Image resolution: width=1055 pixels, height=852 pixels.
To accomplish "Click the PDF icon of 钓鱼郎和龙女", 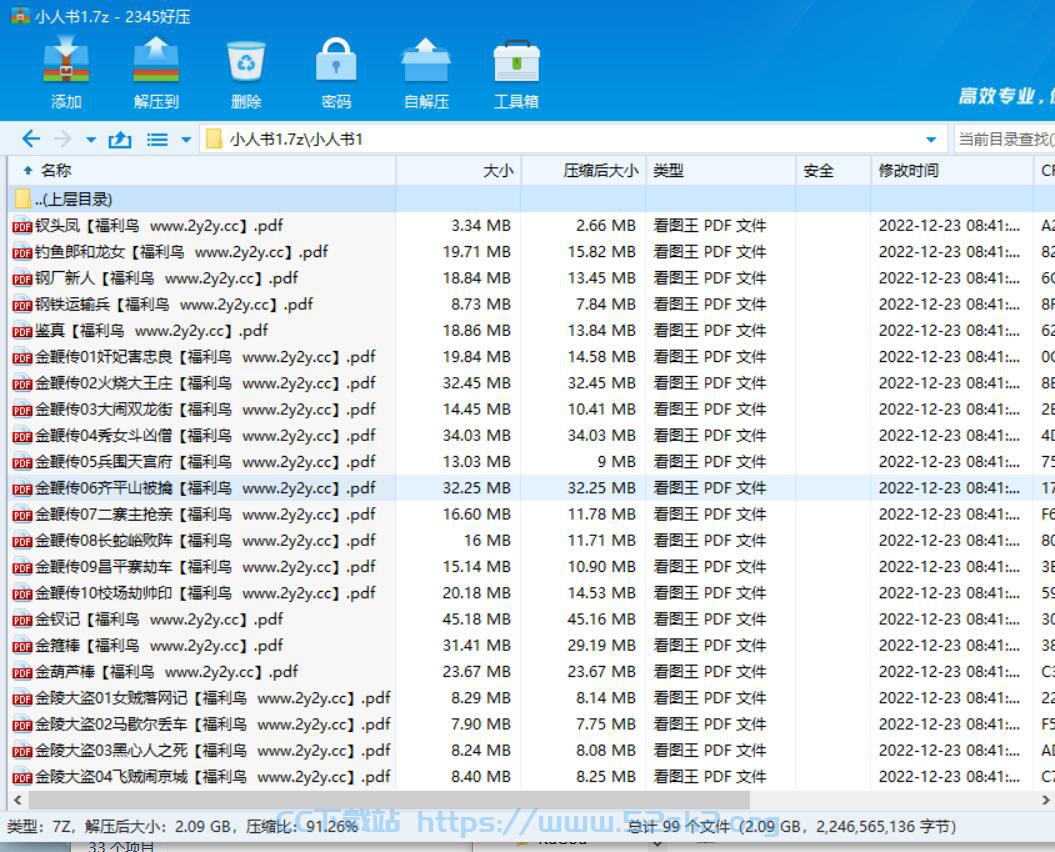I will [x=22, y=252].
